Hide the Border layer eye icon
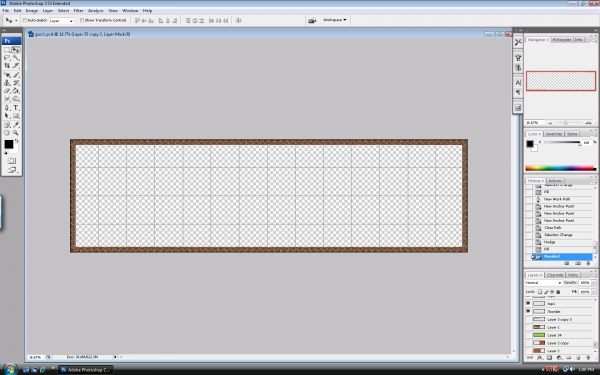 tap(528, 311)
